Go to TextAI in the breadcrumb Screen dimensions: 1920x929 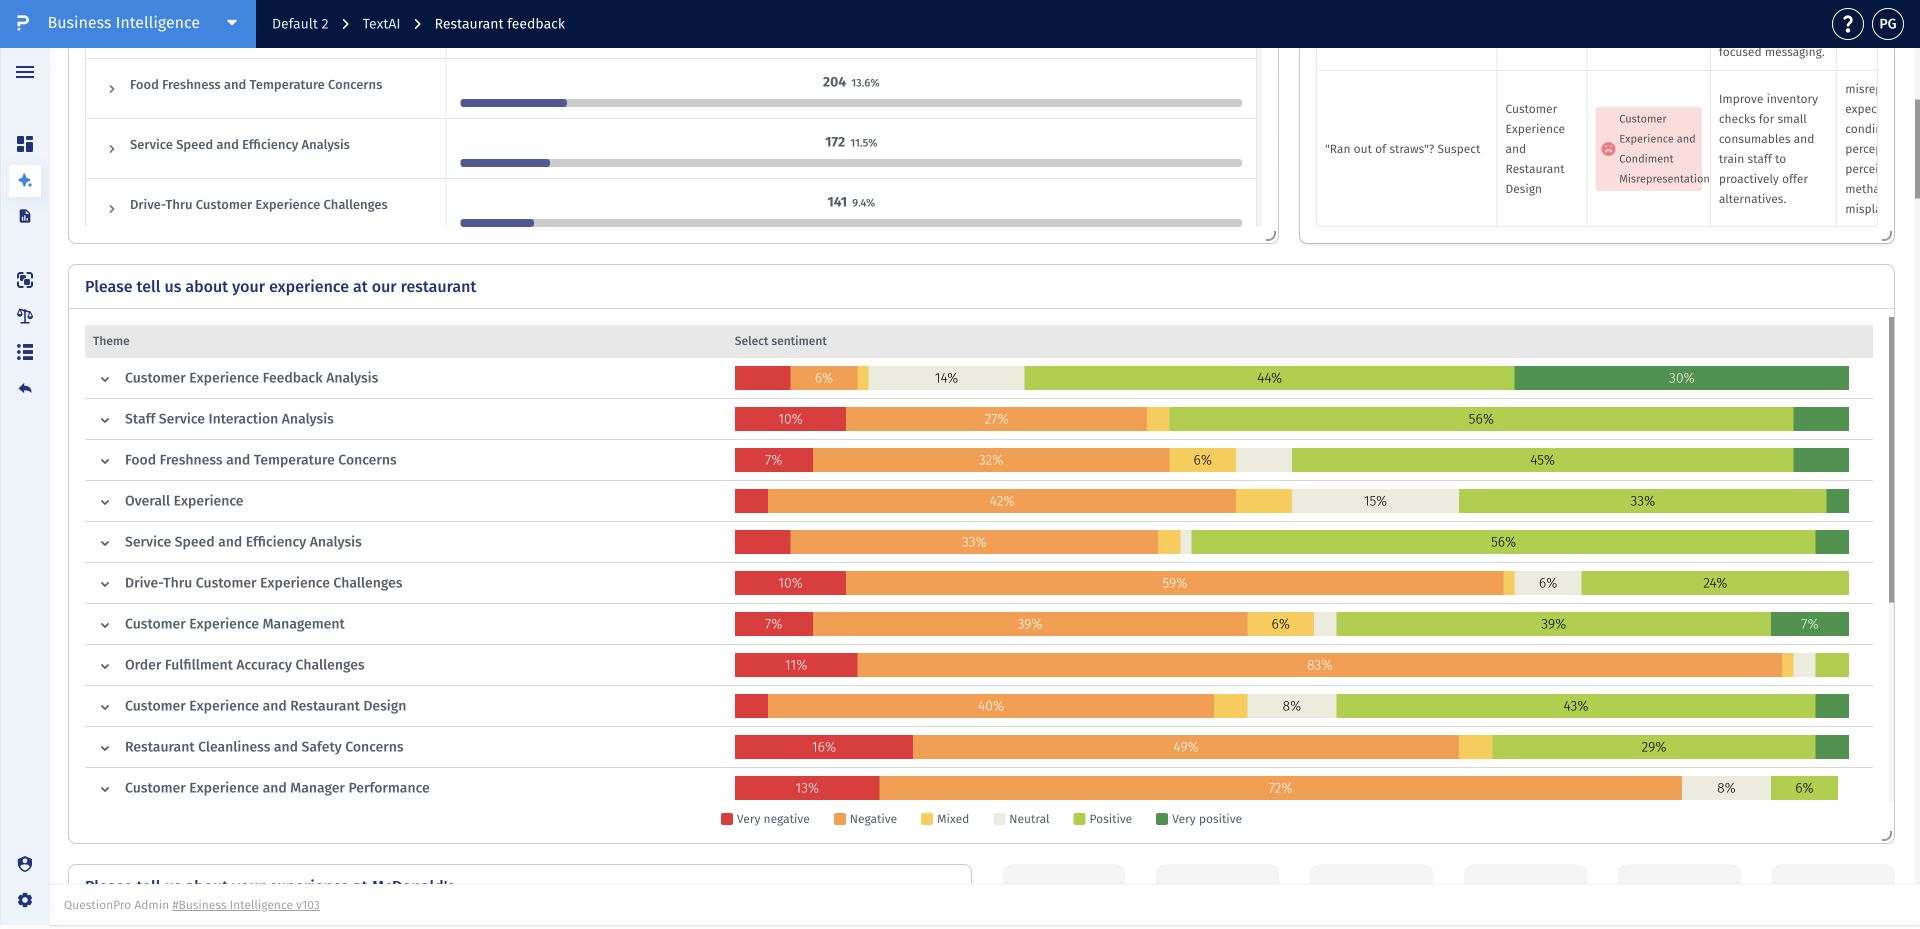click(381, 24)
